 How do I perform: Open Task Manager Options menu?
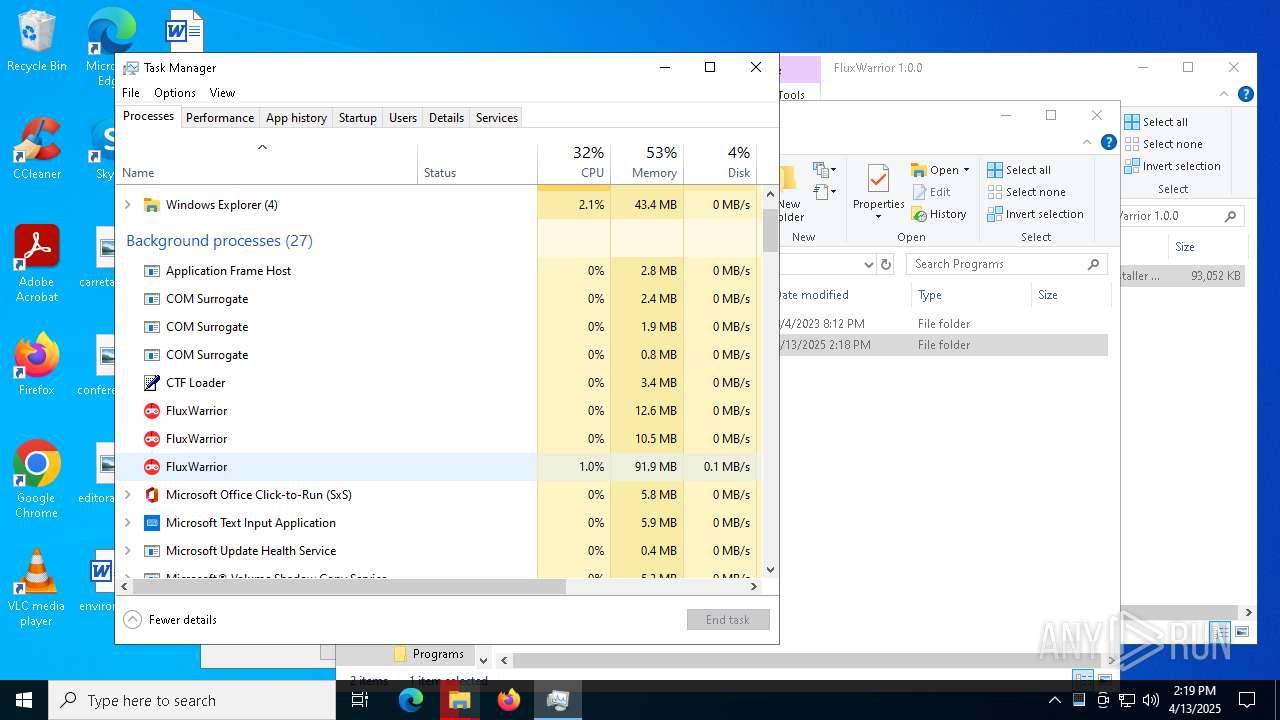(x=175, y=93)
